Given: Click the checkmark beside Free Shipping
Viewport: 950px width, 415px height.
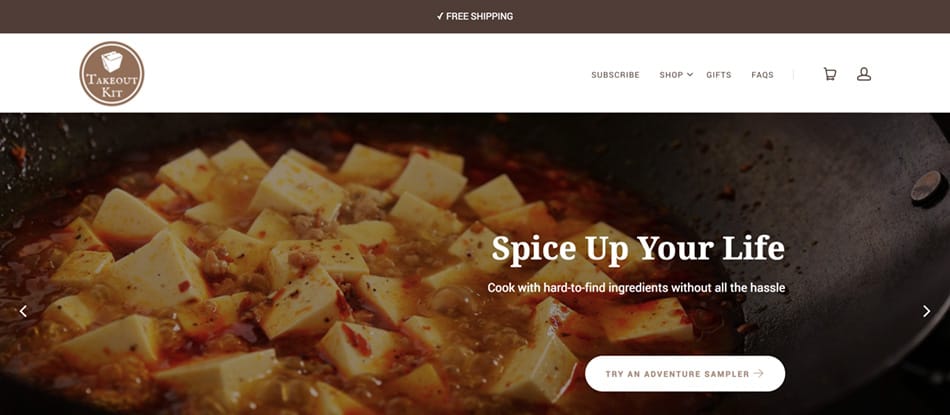Looking at the screenshot, I should (440, 16).
